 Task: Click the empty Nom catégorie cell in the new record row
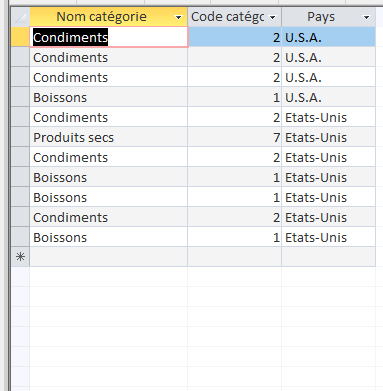point(109,257)
